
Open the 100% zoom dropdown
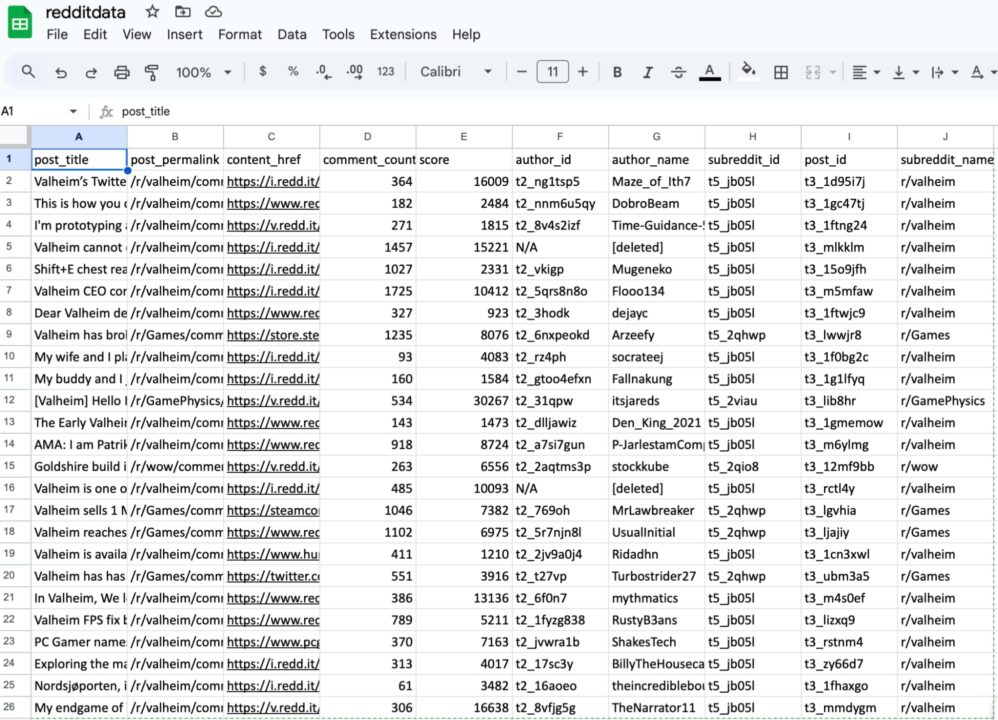pos(203,72)
